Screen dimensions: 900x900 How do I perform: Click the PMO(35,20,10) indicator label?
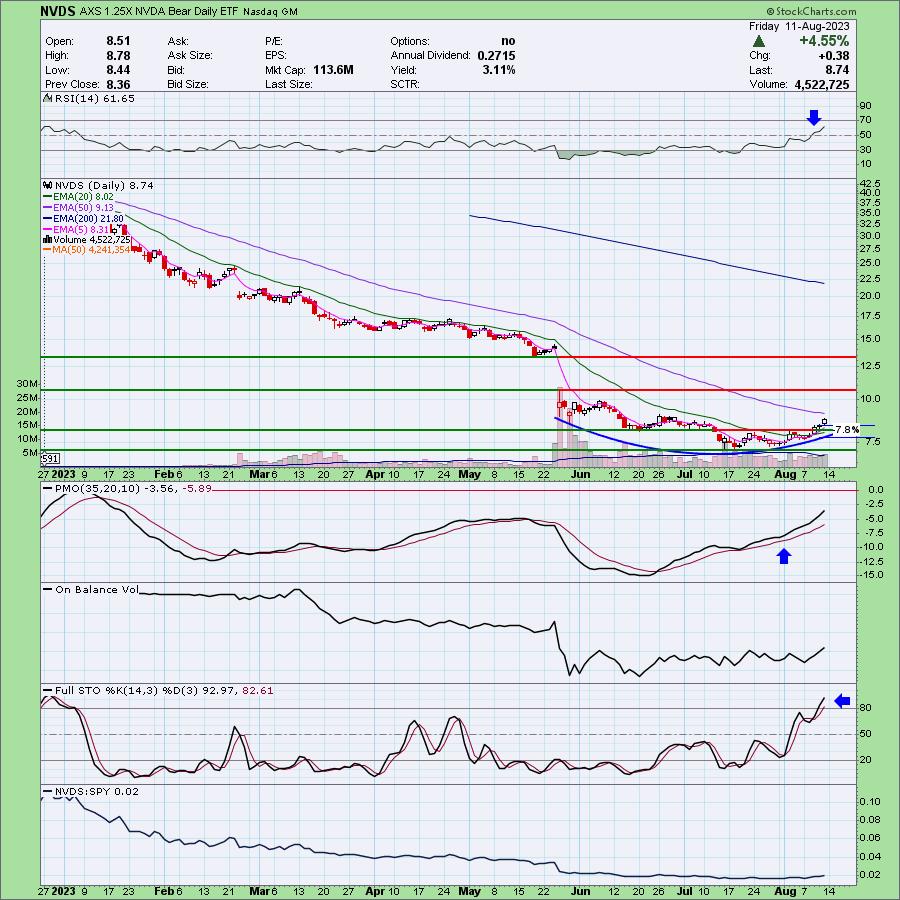pos(133,488)
